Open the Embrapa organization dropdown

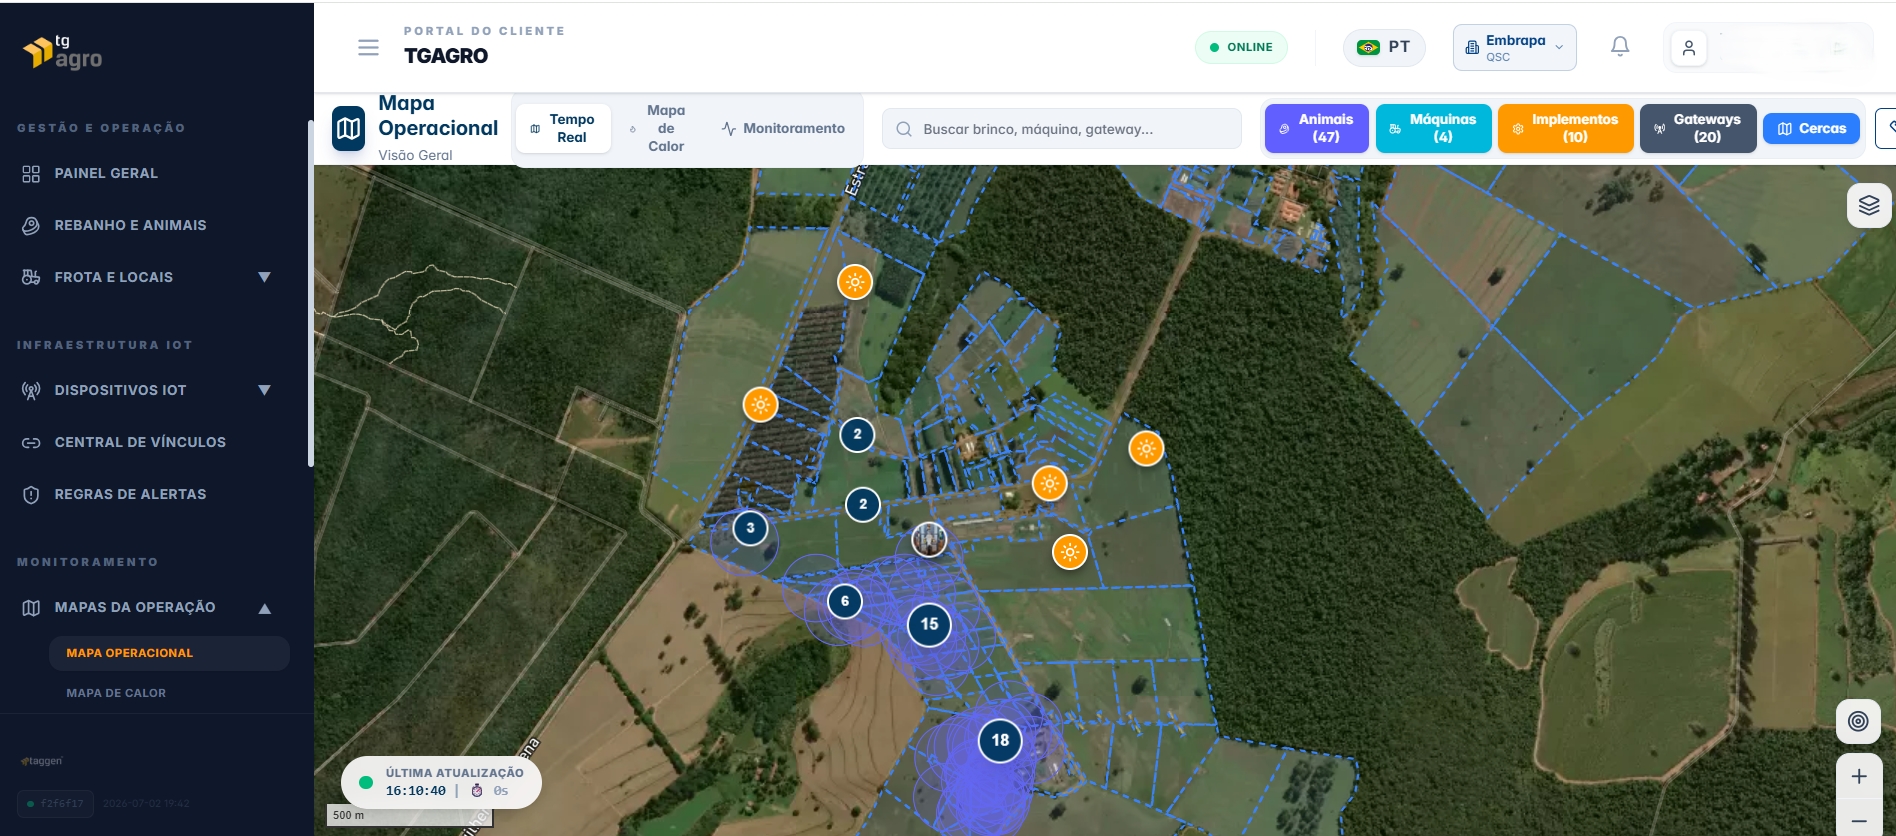click(1514, 48)
